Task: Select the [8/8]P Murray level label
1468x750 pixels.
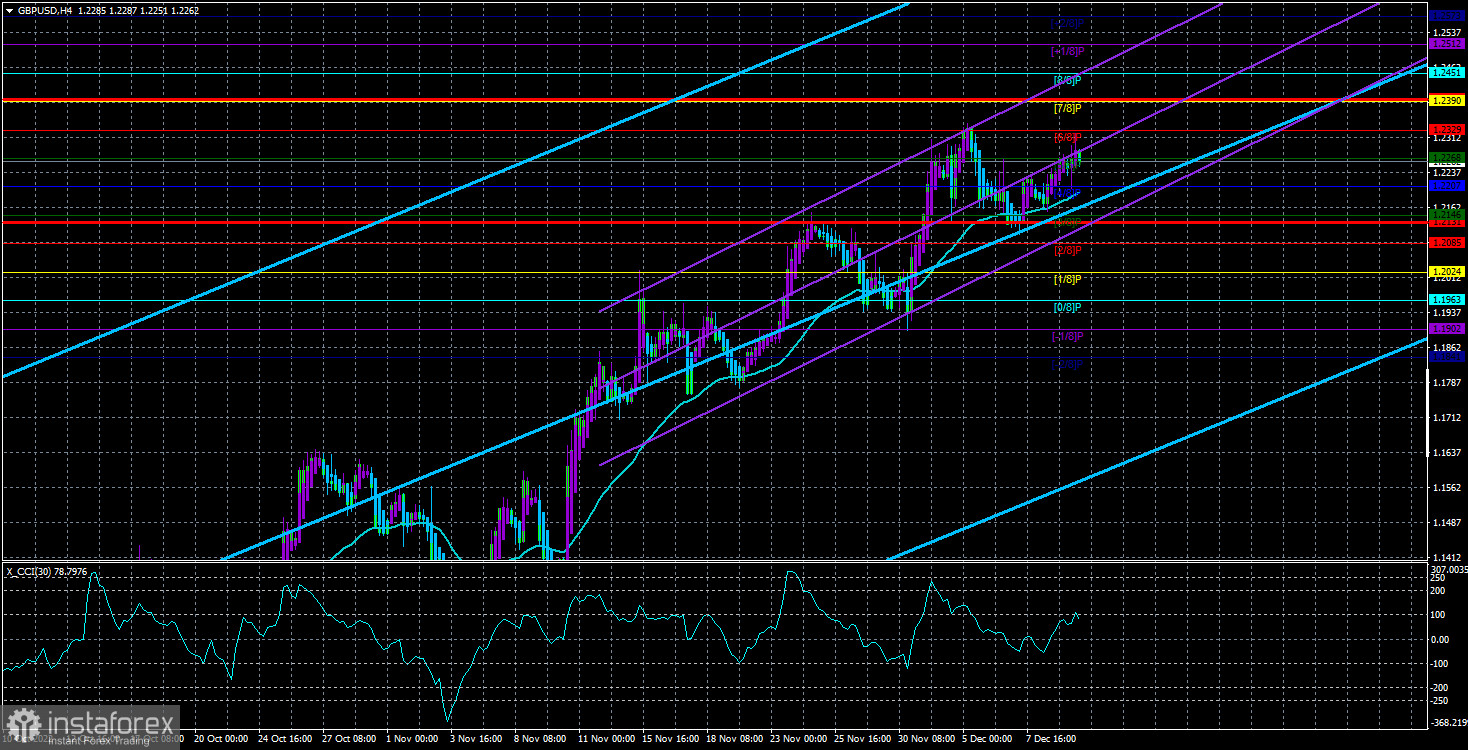Action: (1067, 80)
